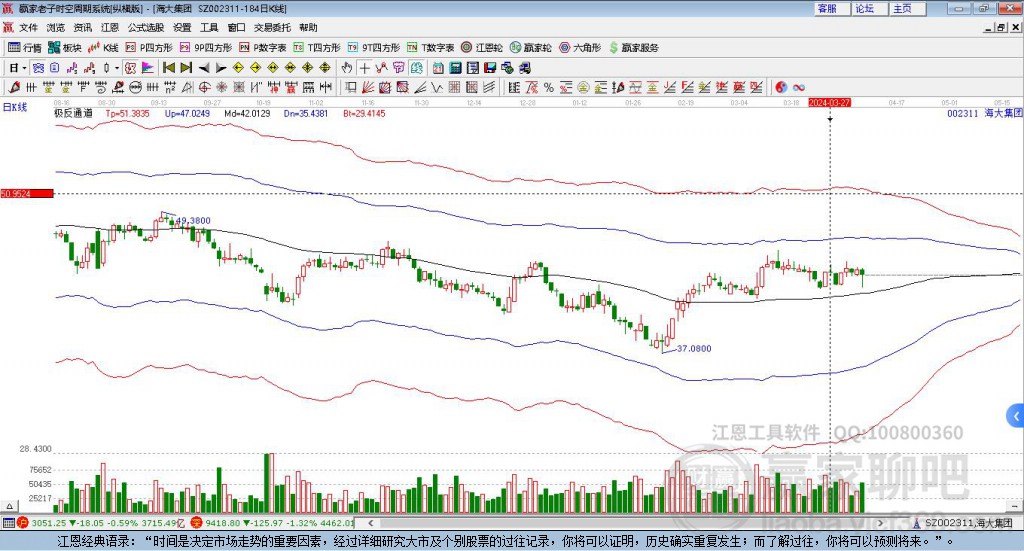The height and width of the screenshot is (551, 1024).
Task: Click the 日K线 chart label
Action: pyautogui.click(x=14, y=107)
